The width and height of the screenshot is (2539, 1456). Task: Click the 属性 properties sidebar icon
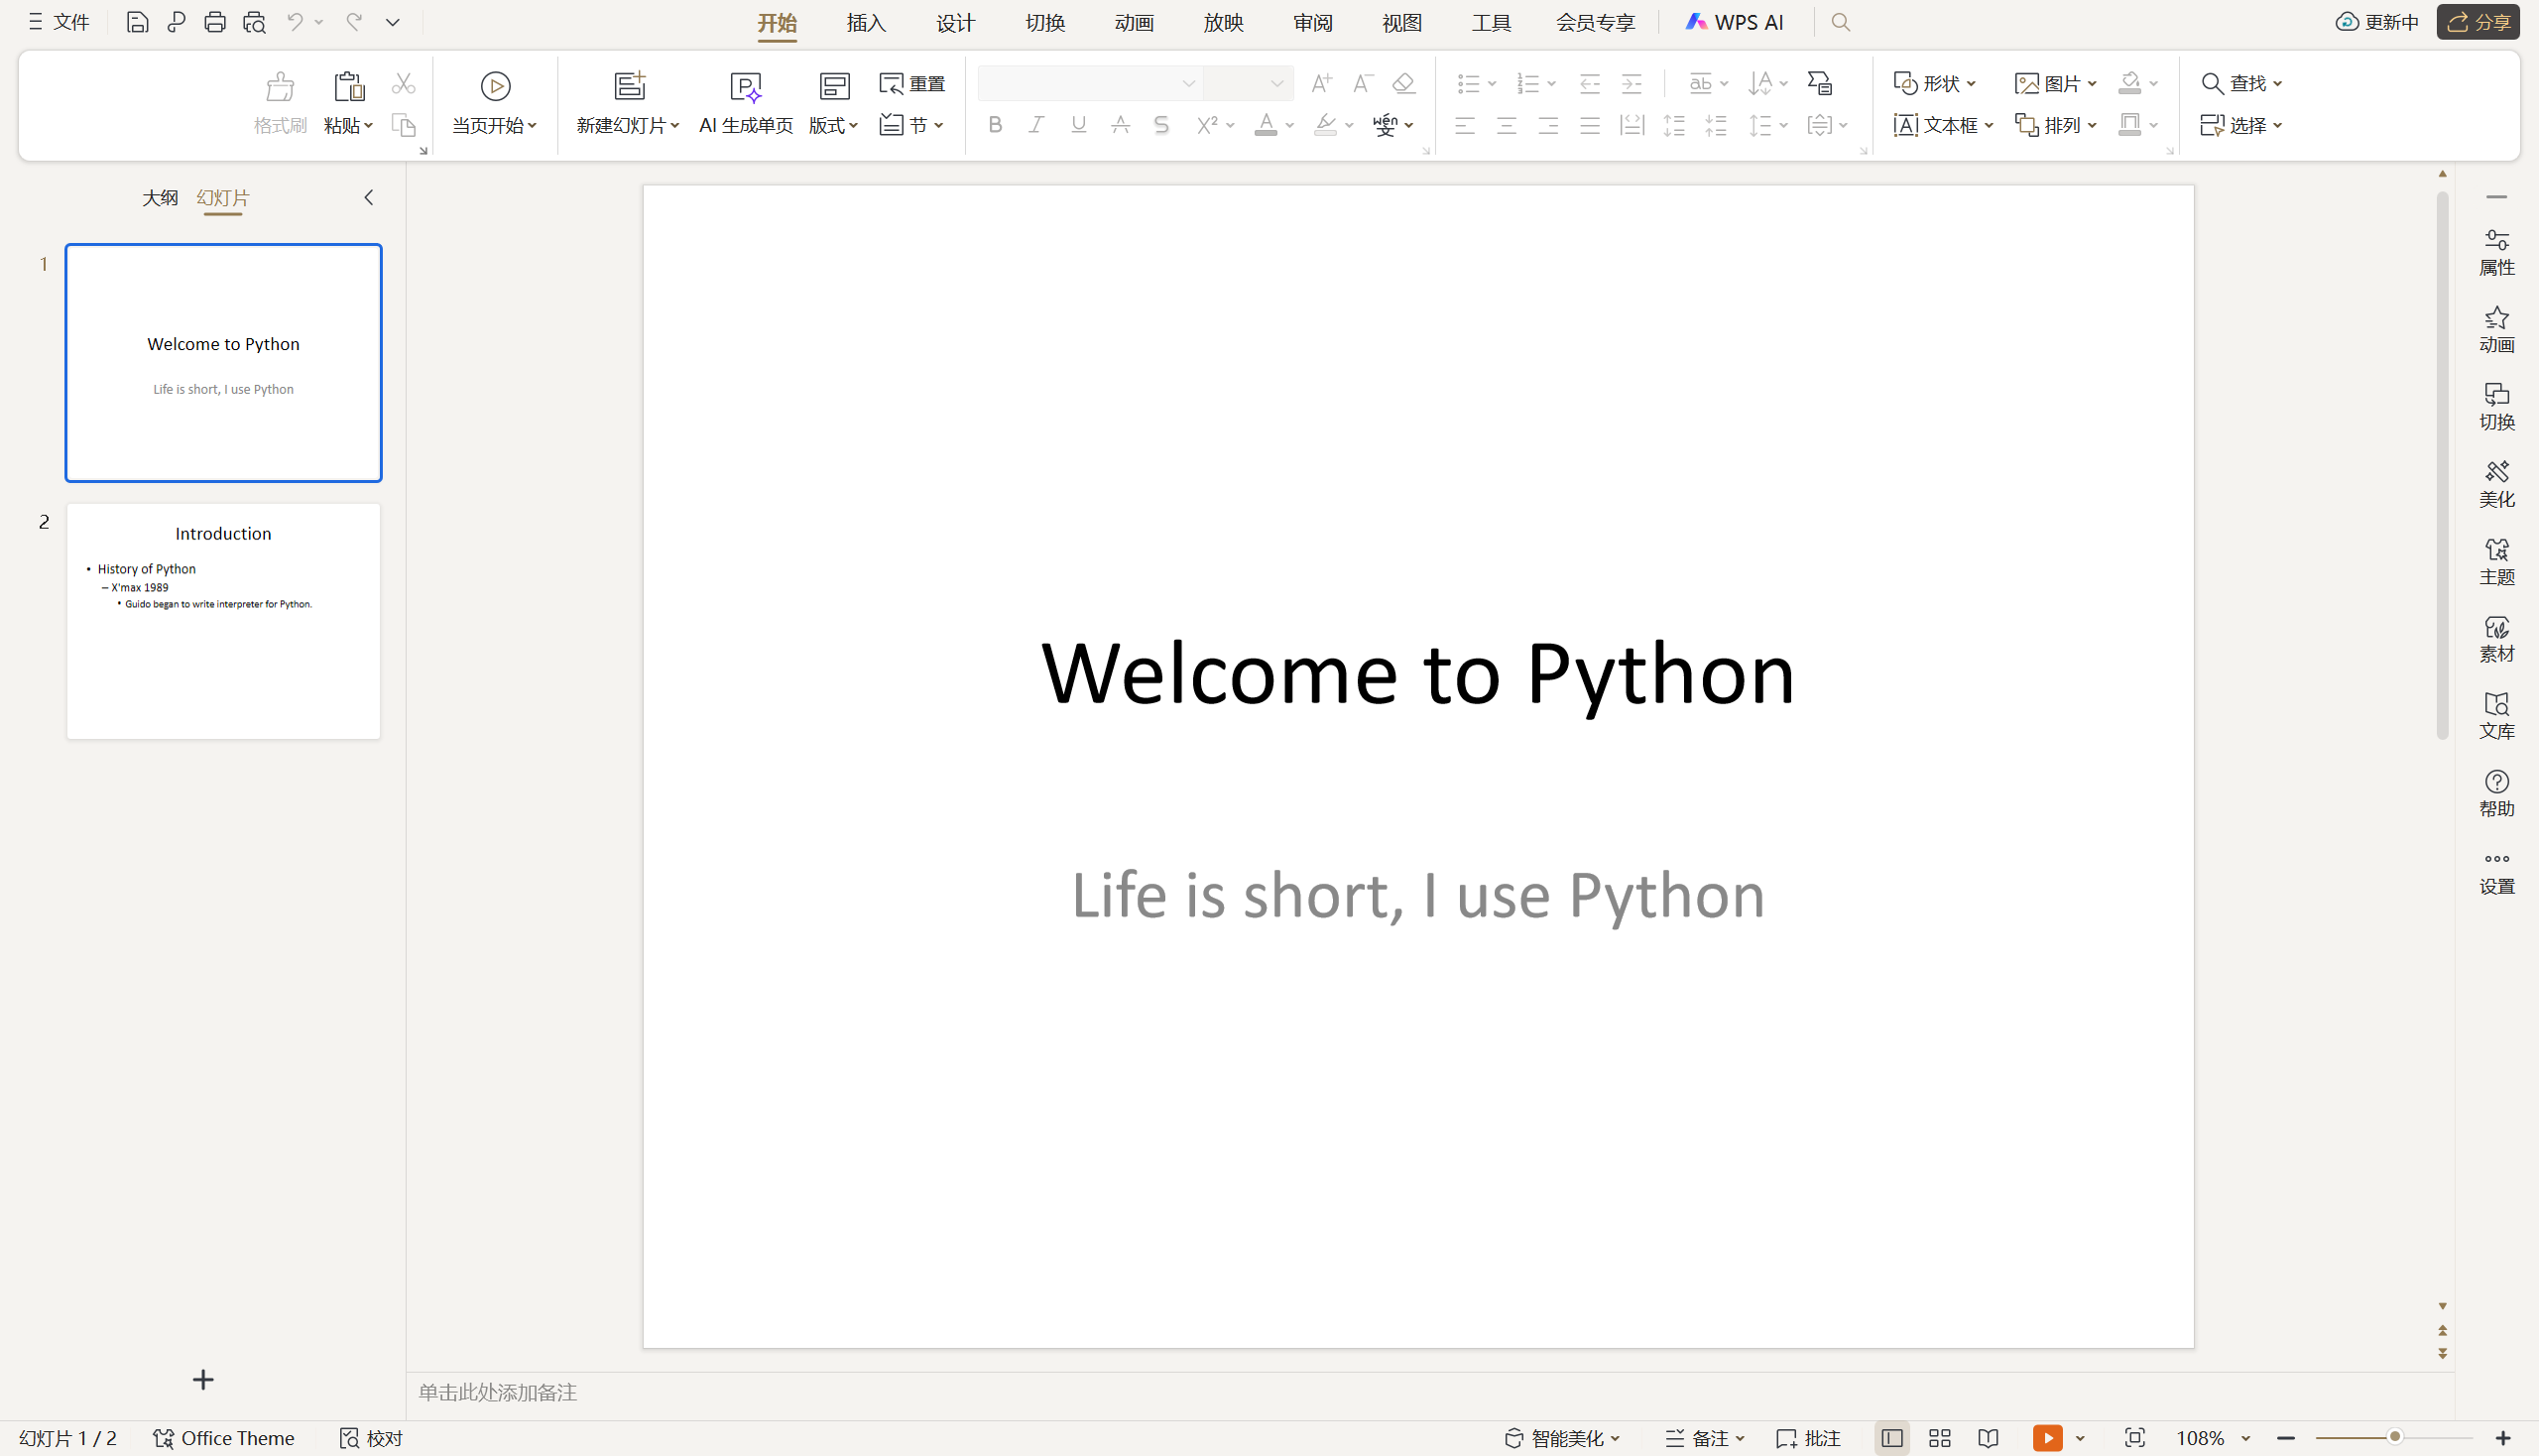tap(2496, 252)
